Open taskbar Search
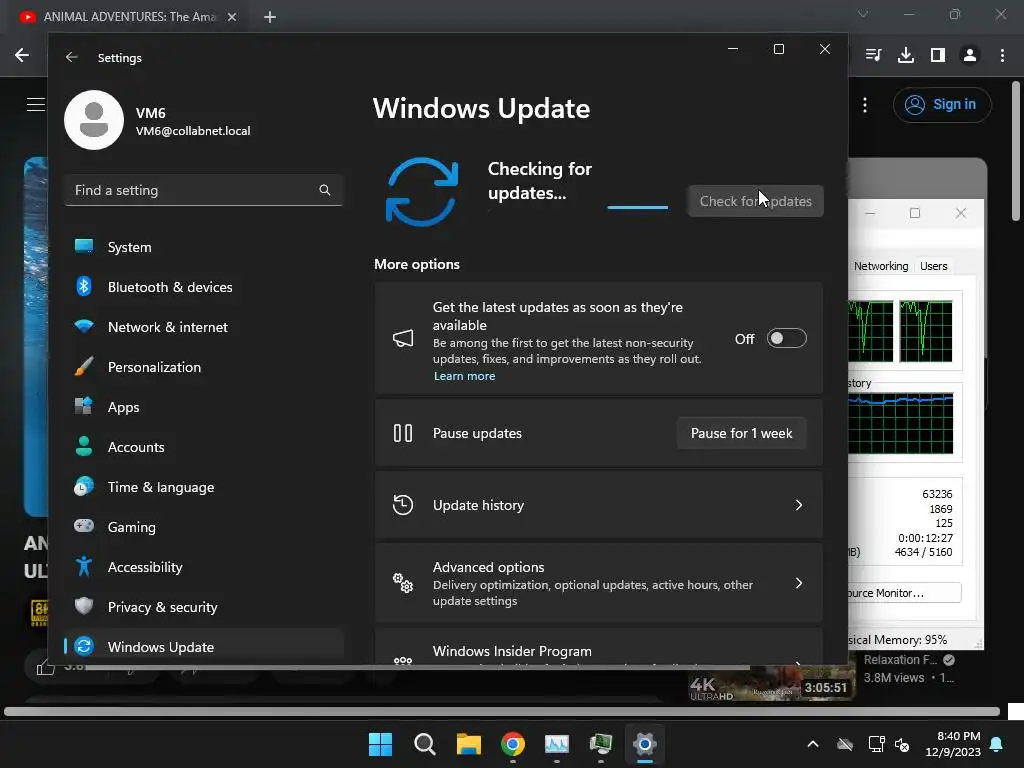 [424, 744]
